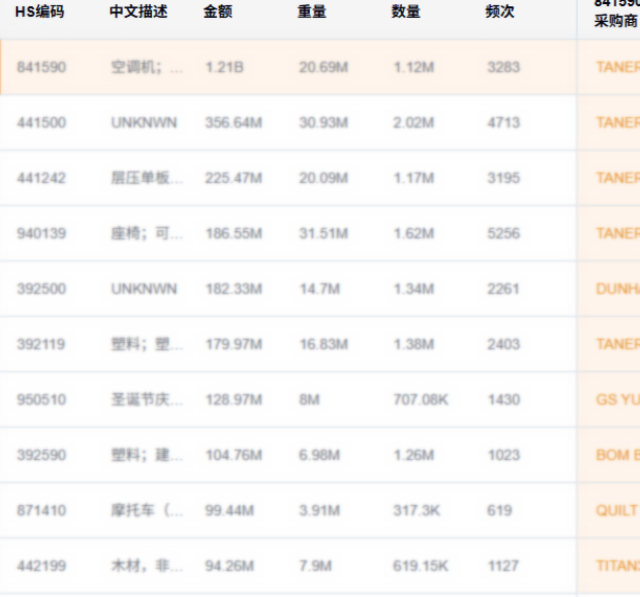Click the 频次 column header
Screen dimensions: 640x597
500,12
